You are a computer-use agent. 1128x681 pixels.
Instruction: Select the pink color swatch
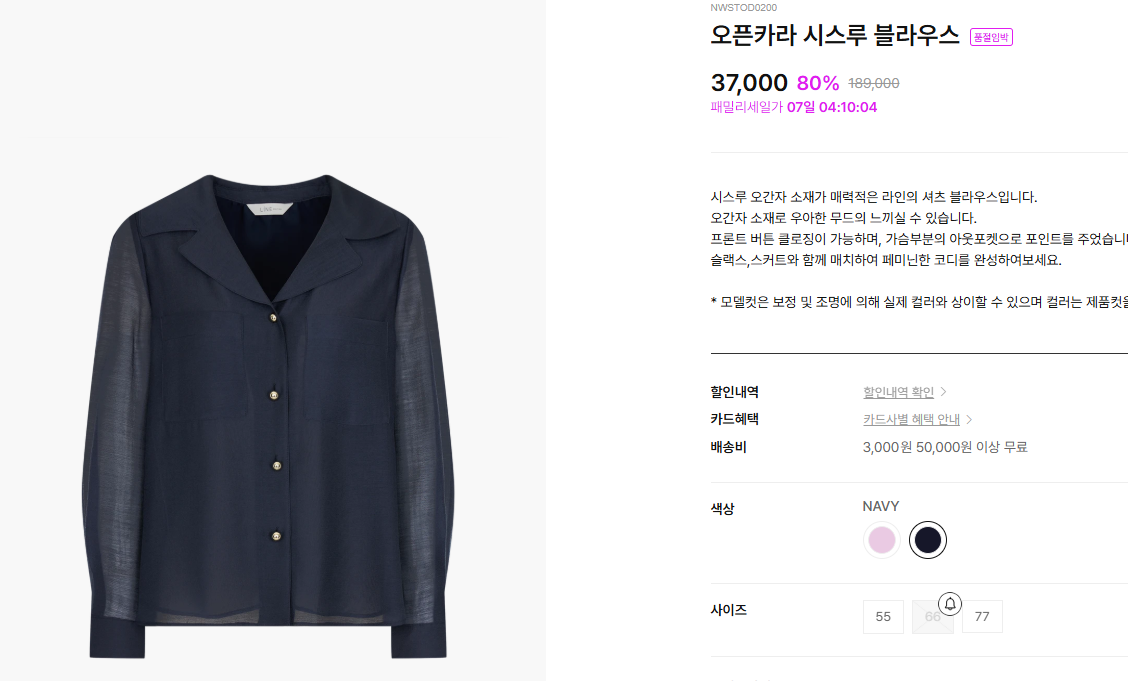pyautogui.click(x=881, y=540)
